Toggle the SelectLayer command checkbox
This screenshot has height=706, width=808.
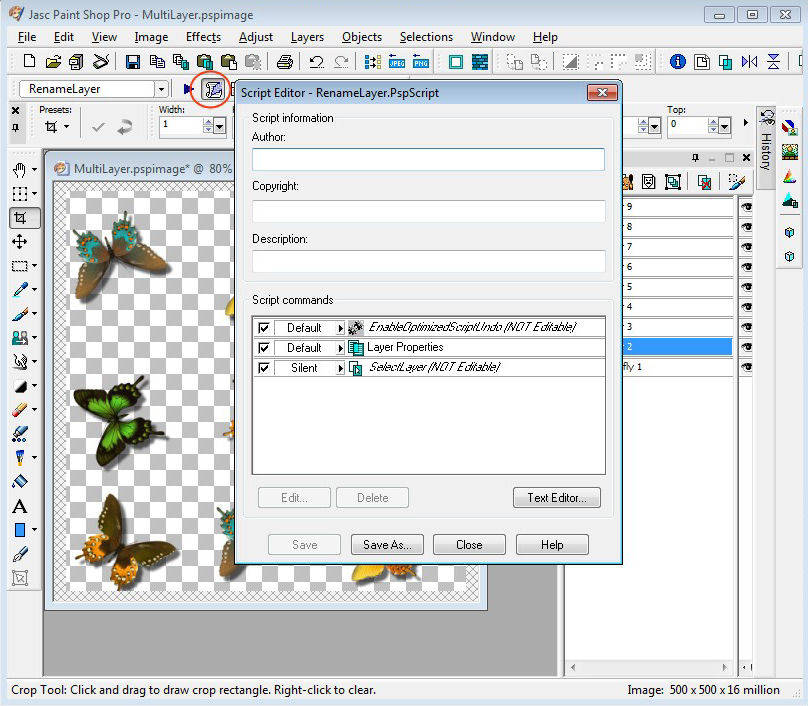click(264, 368)
